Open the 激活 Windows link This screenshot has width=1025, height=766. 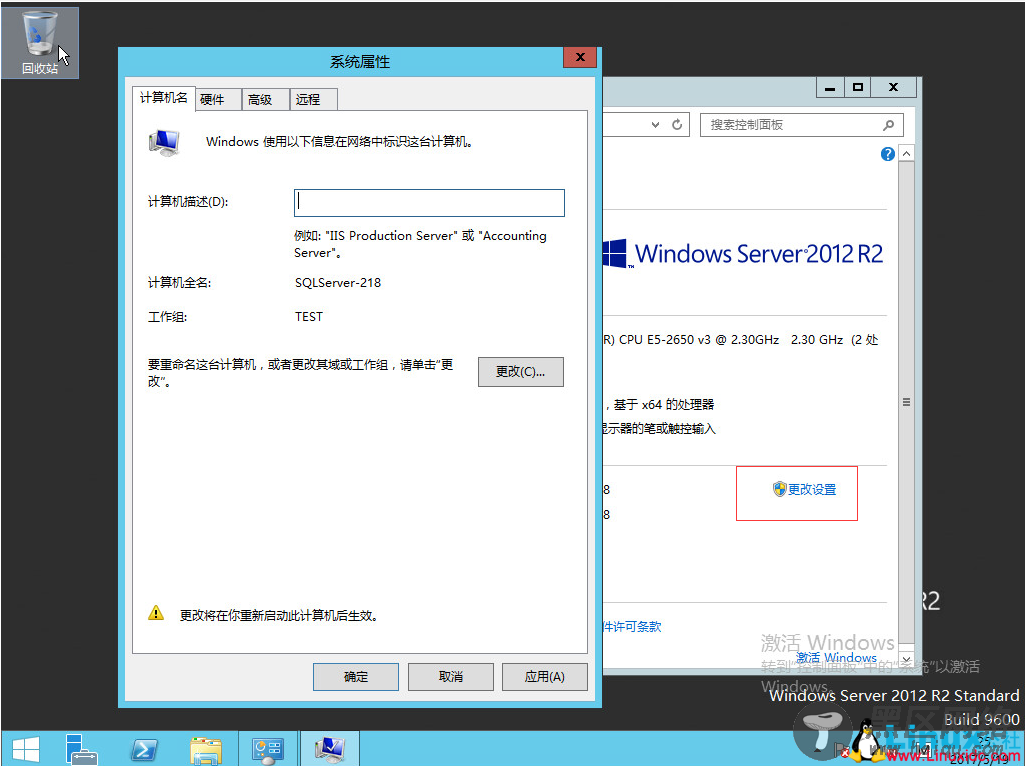coord(836,658)
